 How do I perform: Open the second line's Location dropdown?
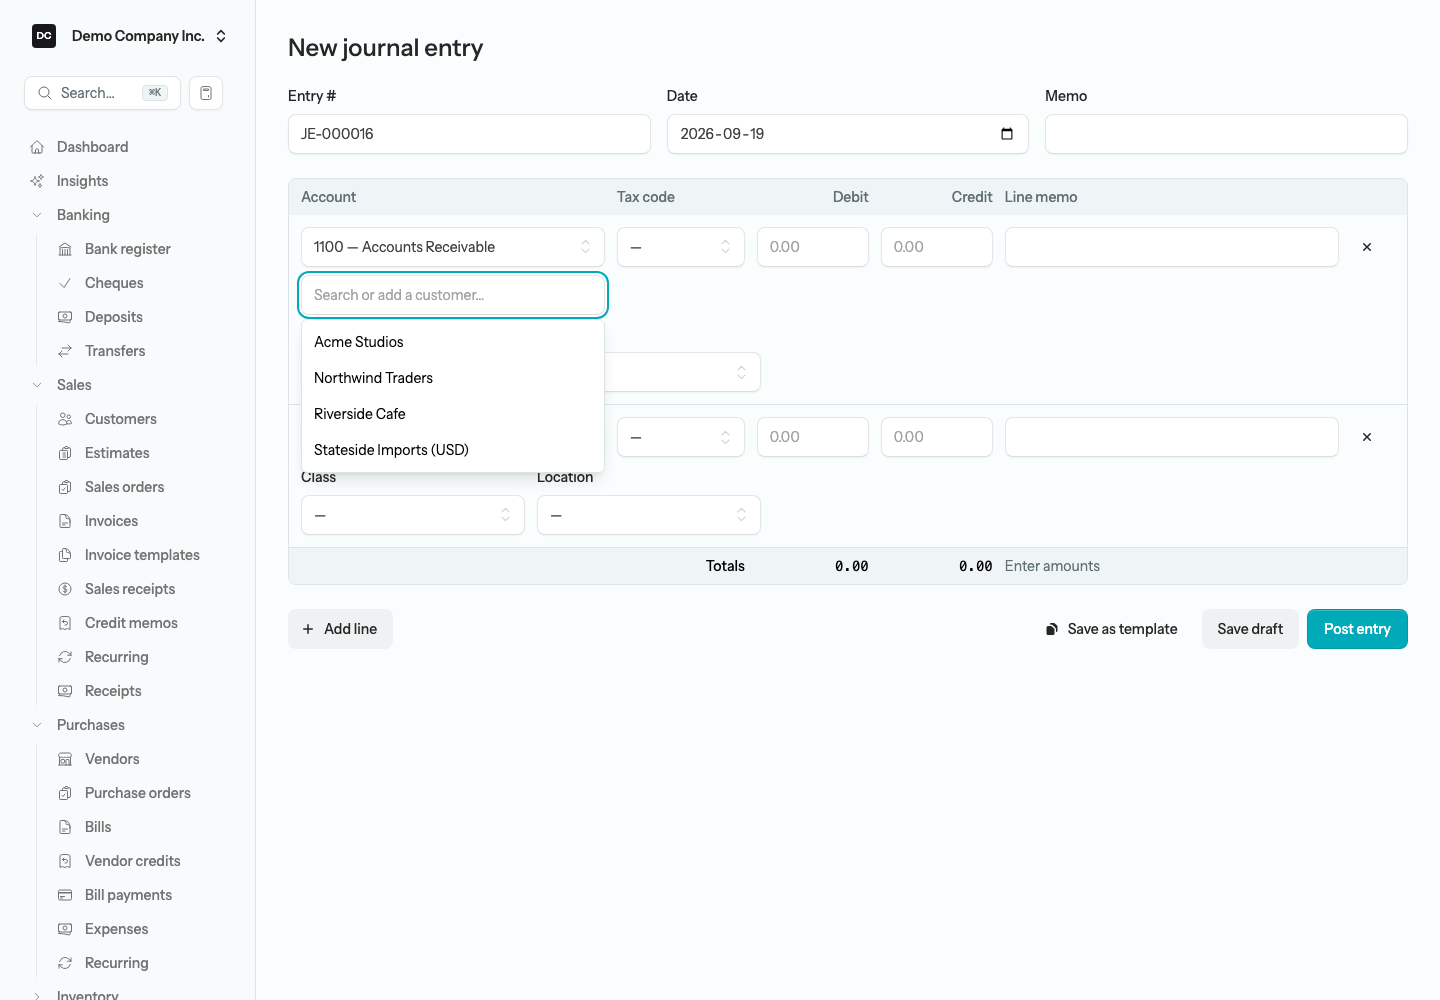(649, 515)
